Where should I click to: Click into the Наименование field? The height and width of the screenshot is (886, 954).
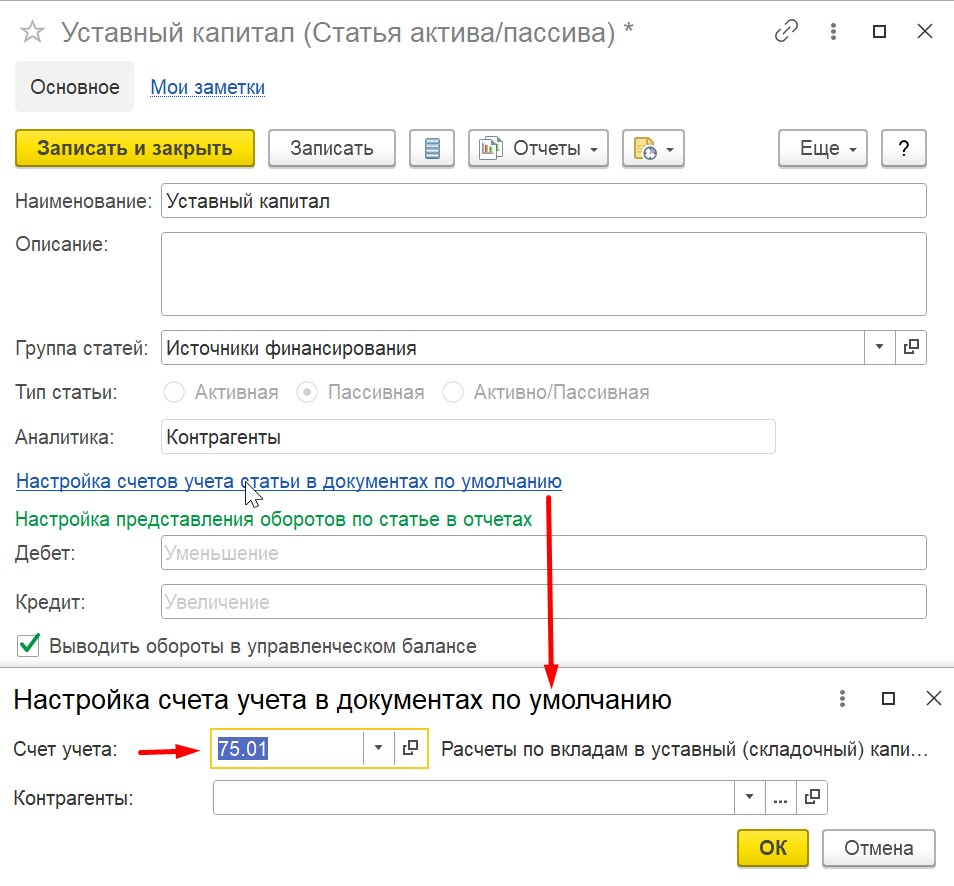coord(543,201)
